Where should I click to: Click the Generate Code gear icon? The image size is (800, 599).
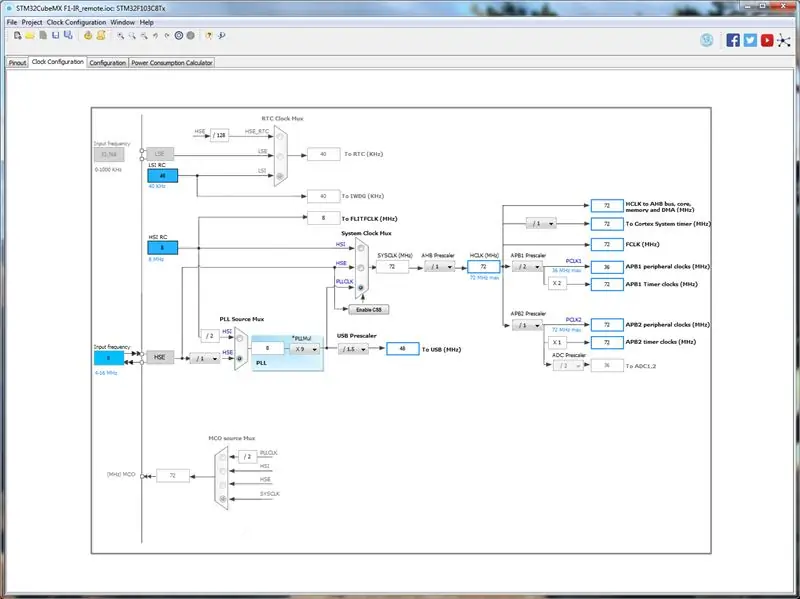[x=88, y=35]
